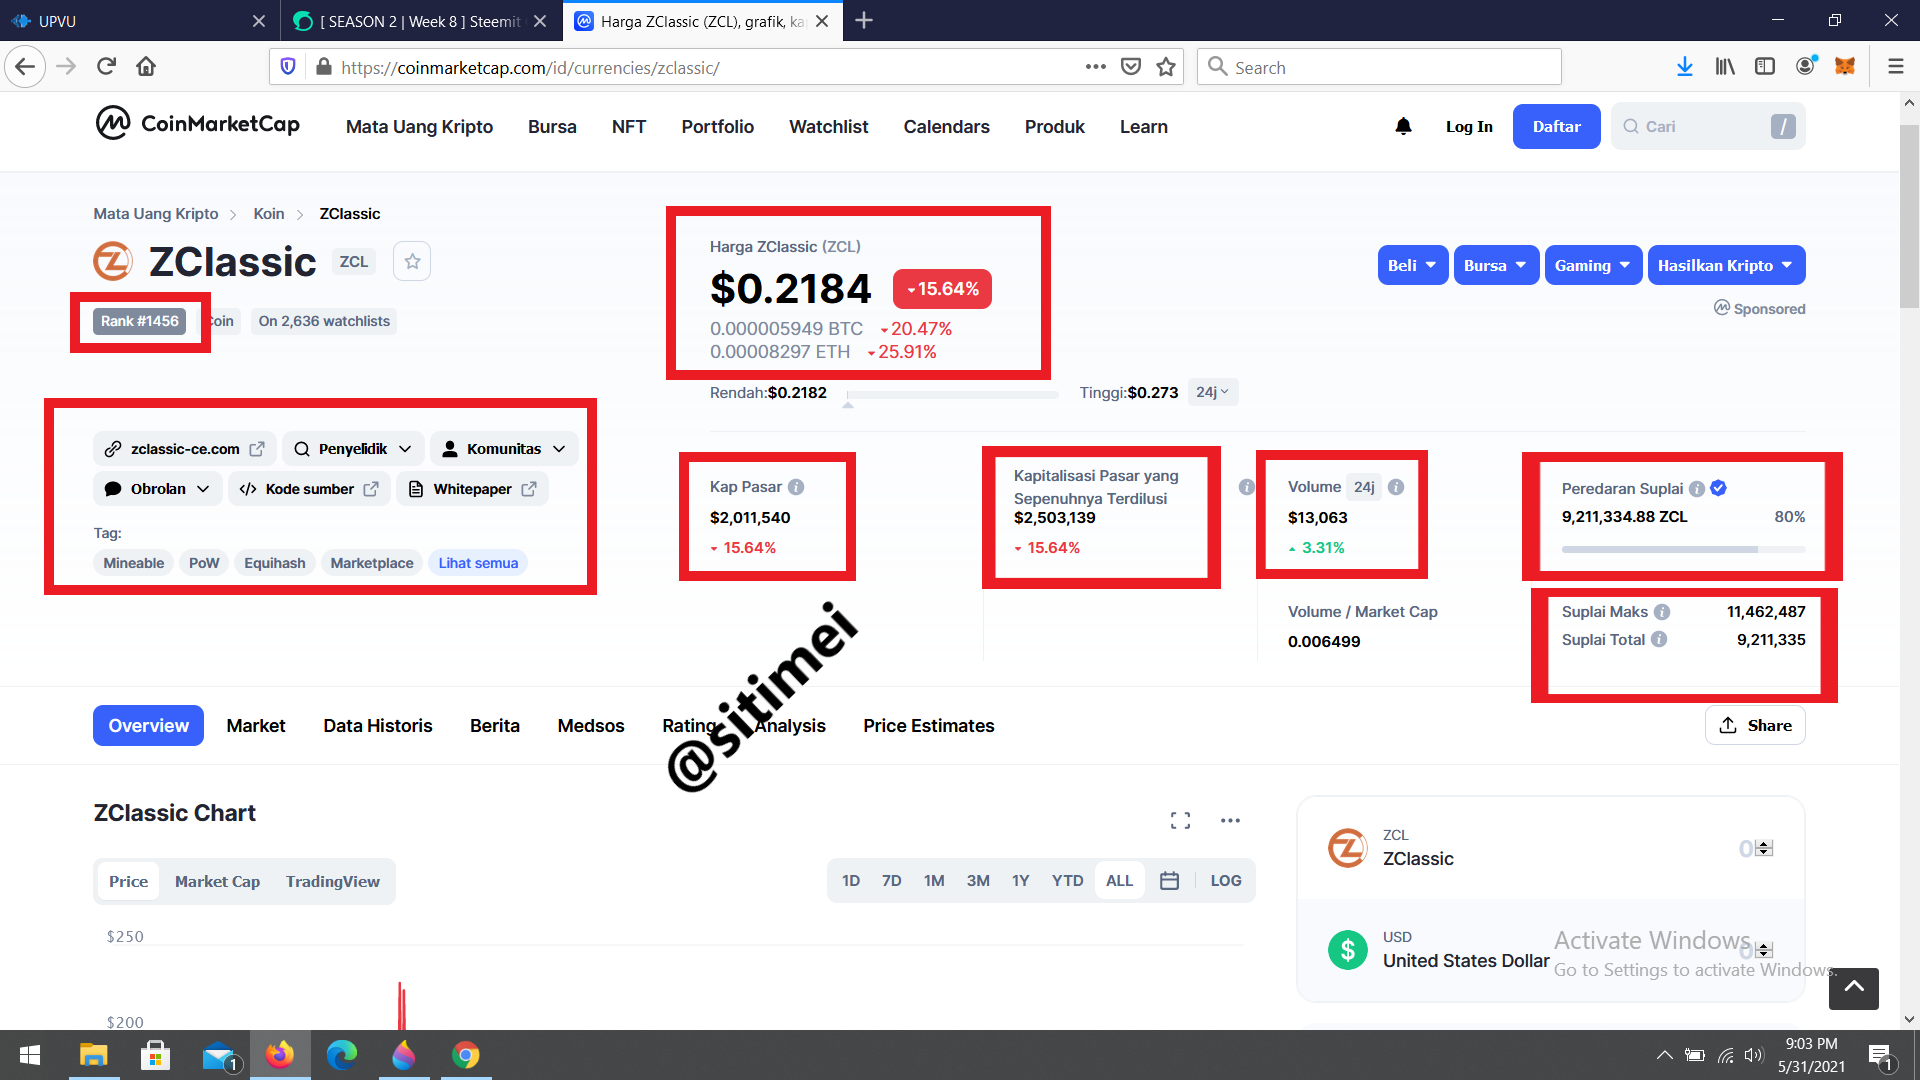
Task: Open Windows Start menu
Action: coord(30,1055)
